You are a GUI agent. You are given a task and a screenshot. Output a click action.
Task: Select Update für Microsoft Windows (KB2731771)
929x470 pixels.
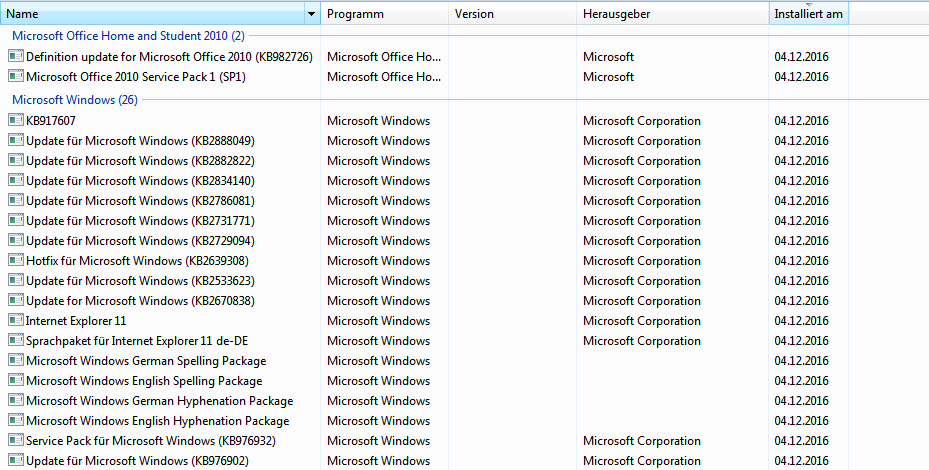(x=140, y=221)
